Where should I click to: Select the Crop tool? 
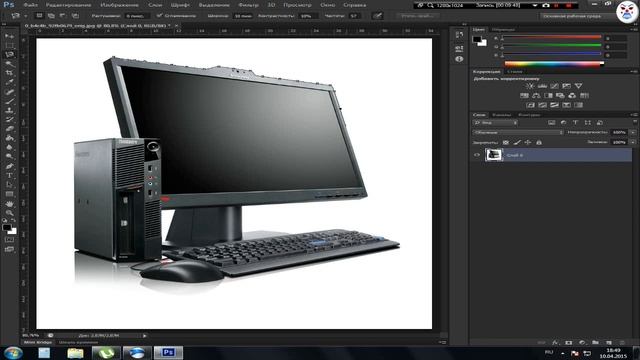coord(9,73)
